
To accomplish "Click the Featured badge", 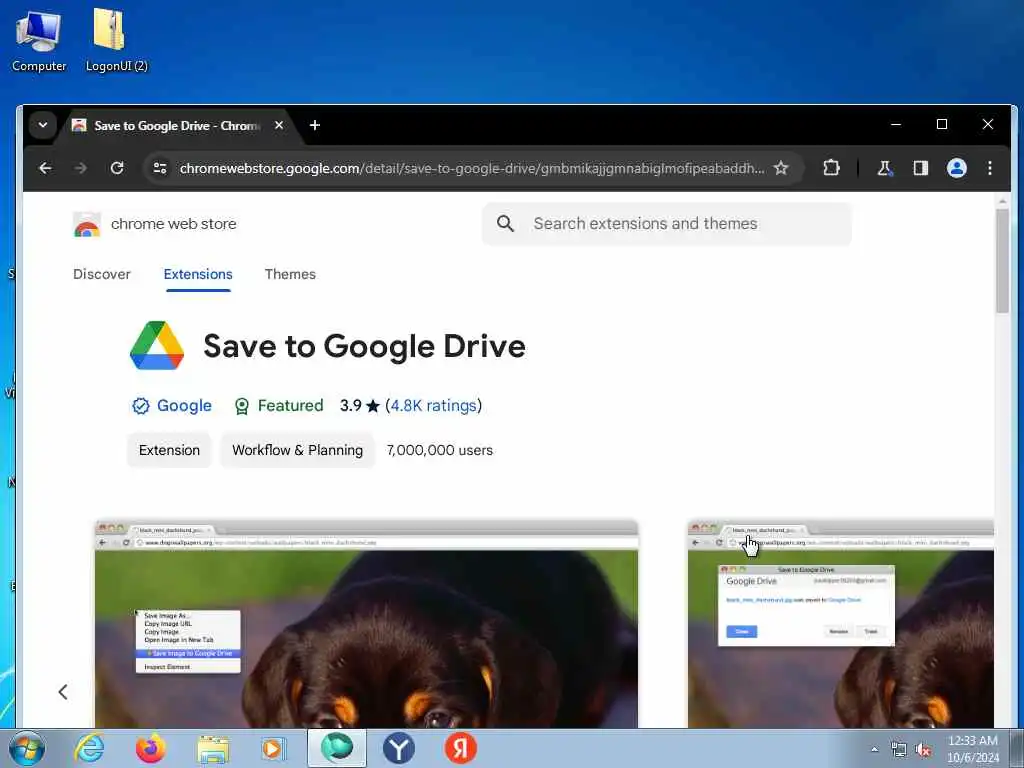I will pyautogui.click(x=279, y=406).
